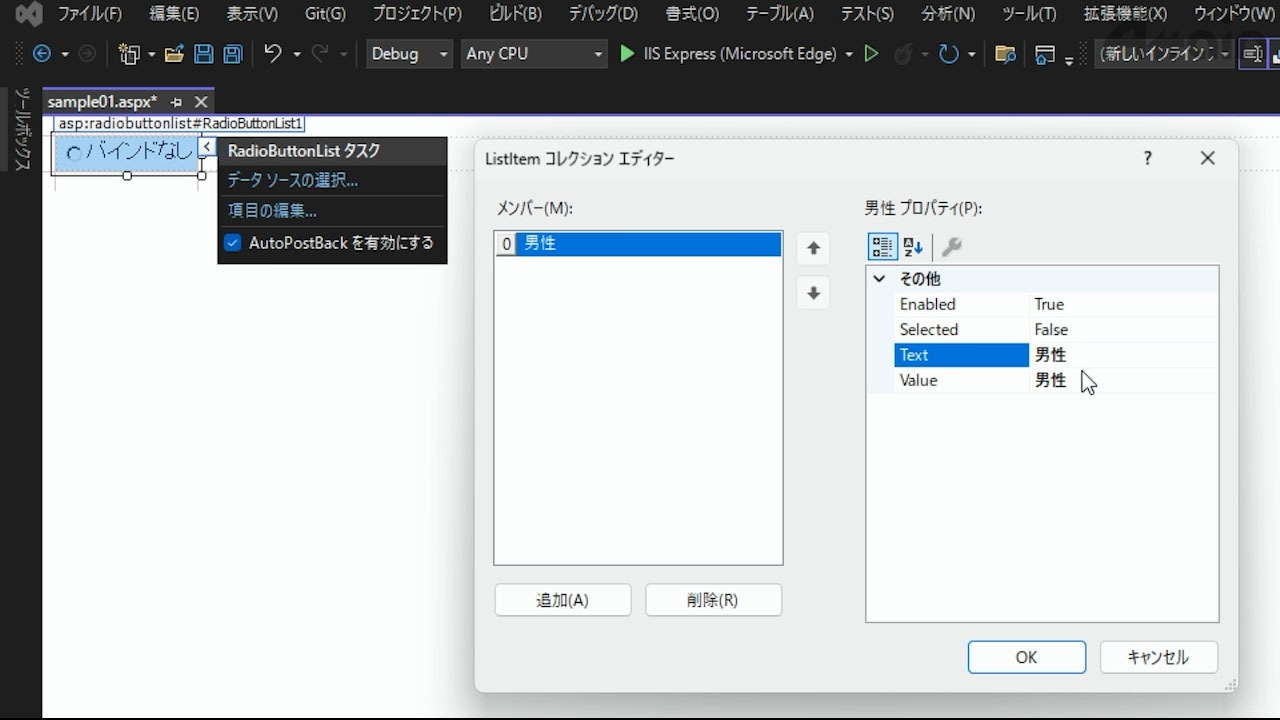Open the ツール(T) menu
Image resolution: width=1280 pixels, height=720 pixels.
tap(1028, 14)
